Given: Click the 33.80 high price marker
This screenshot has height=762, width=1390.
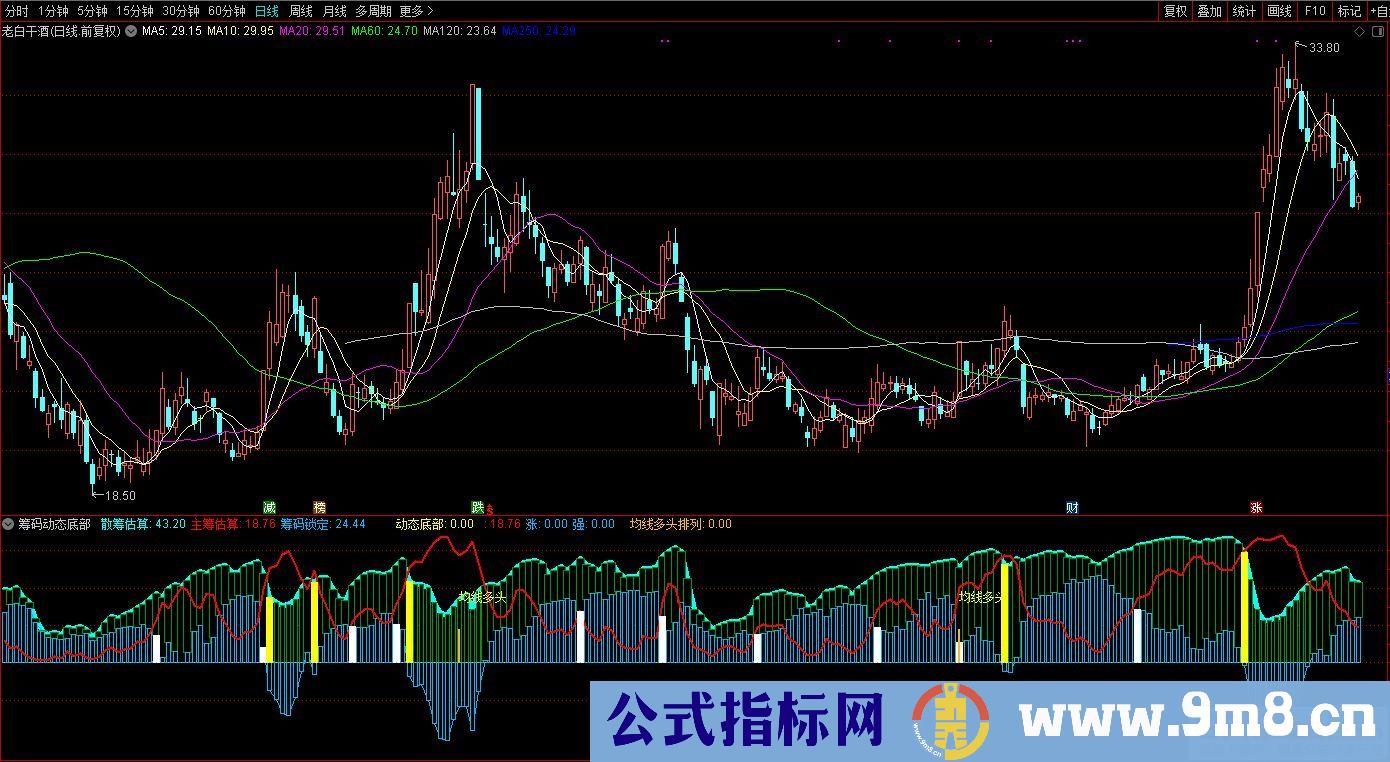Looking at the screenshot, I should pyautogui.click(x=1324, y=48).
